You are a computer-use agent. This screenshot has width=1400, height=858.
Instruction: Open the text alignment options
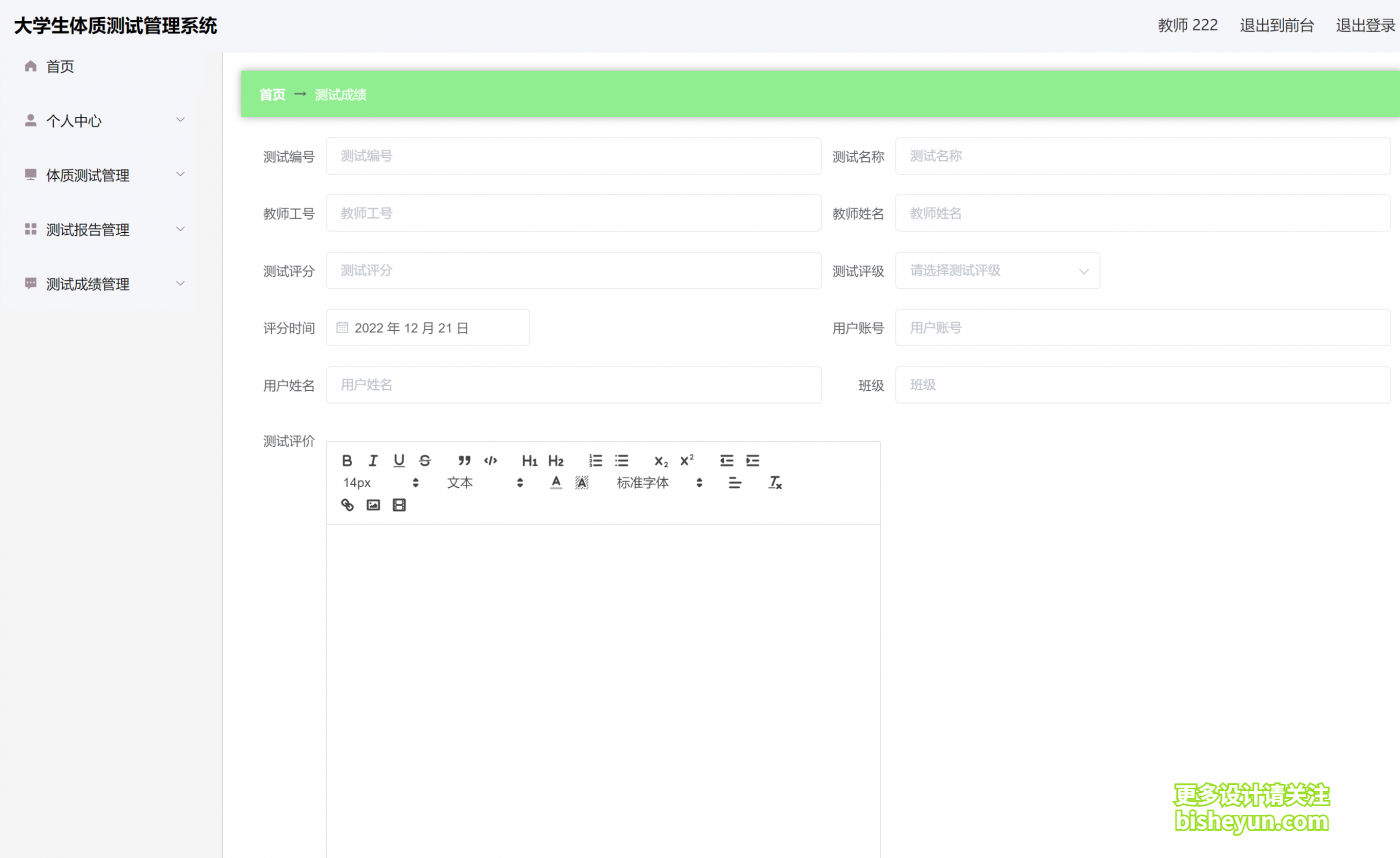(x=735, y=483)
